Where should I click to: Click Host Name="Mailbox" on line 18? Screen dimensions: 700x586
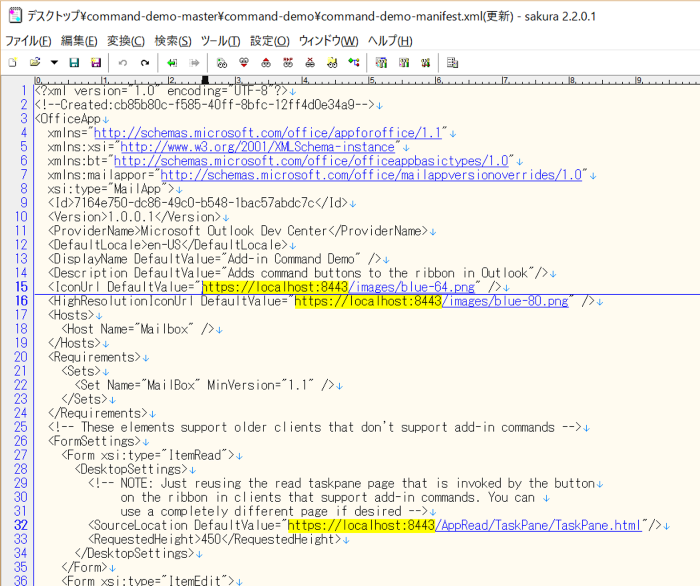point(138,329)
